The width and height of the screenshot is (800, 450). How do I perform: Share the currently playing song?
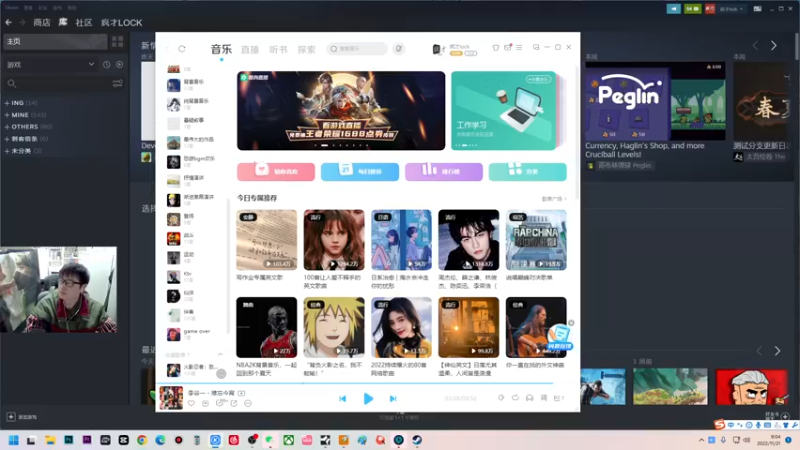(x=234, y=403)
